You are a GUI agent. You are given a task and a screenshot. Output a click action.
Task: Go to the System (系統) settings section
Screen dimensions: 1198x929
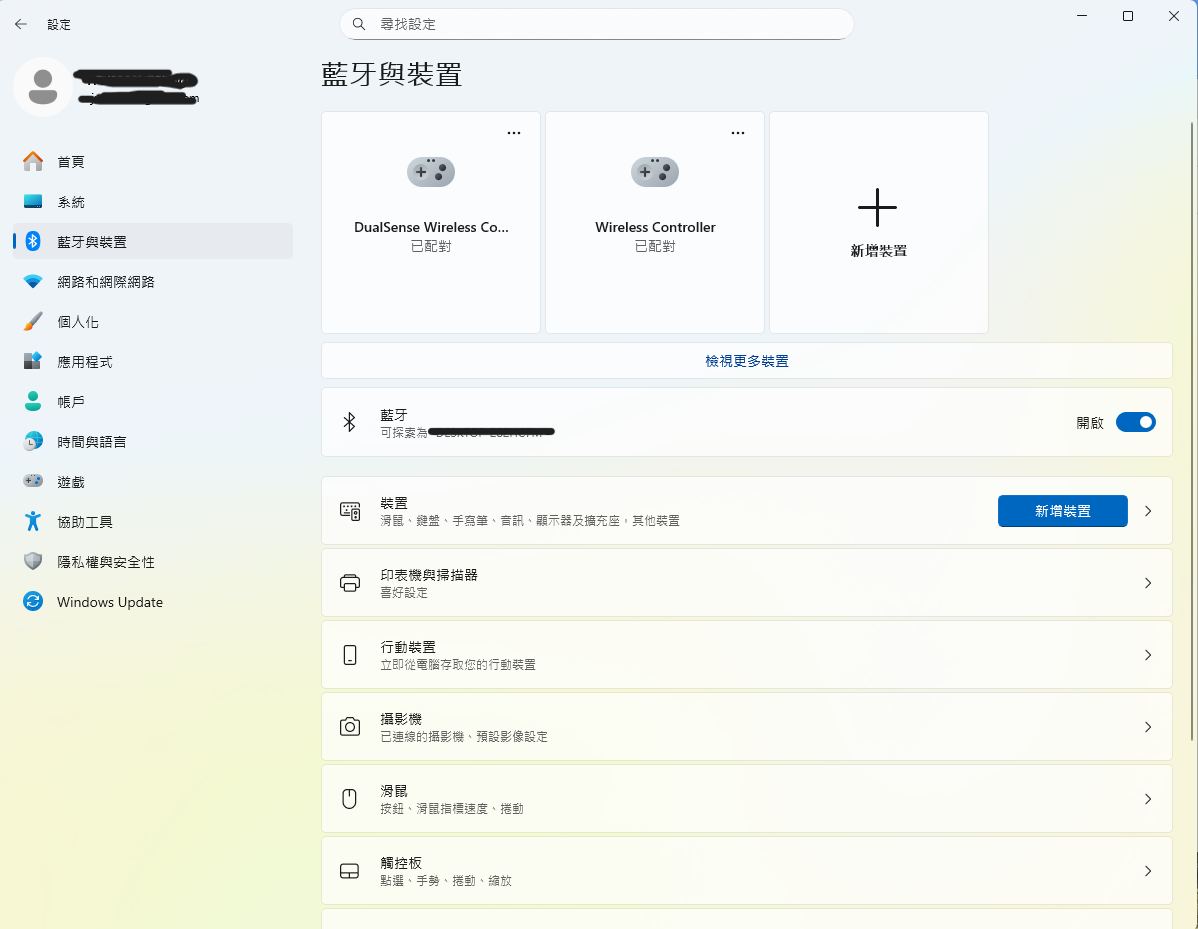71,202
